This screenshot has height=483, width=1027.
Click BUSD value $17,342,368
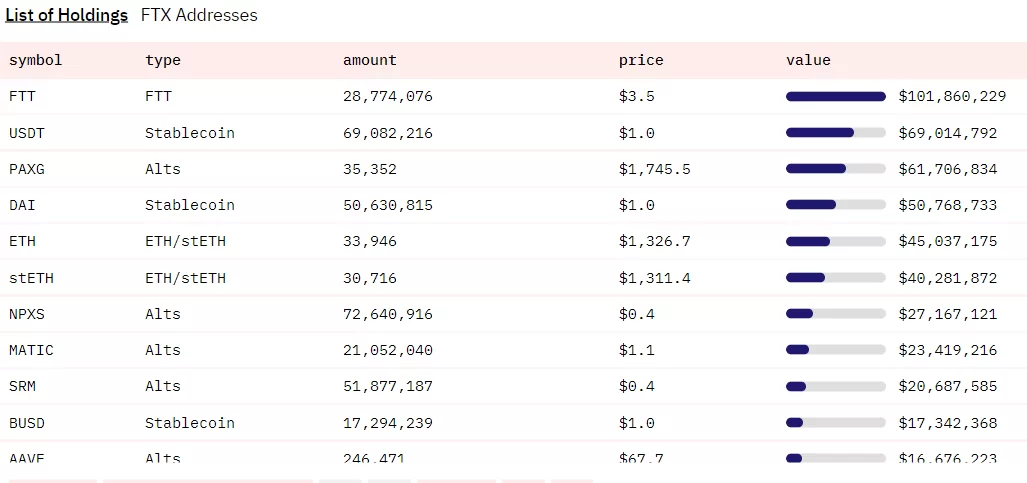947,423
